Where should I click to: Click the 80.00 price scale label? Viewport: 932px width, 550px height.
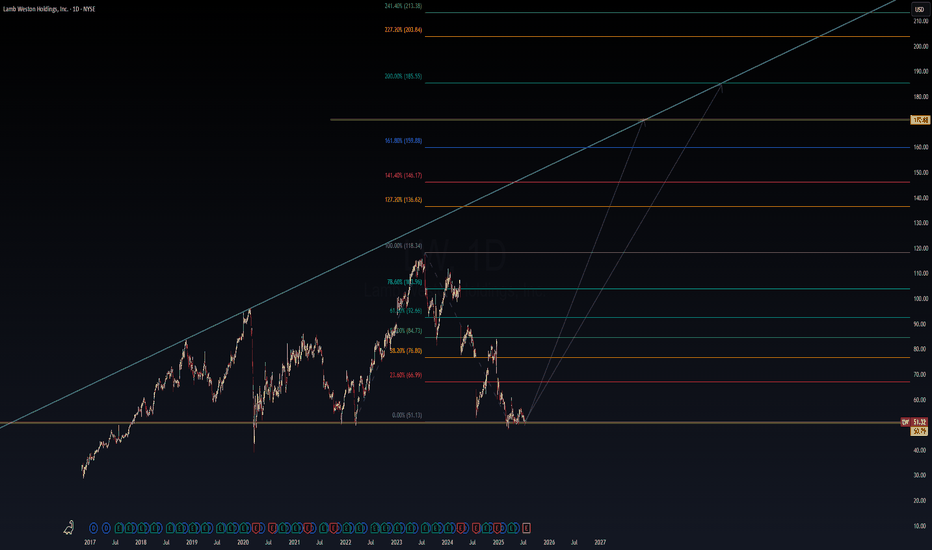coord(922,349)
